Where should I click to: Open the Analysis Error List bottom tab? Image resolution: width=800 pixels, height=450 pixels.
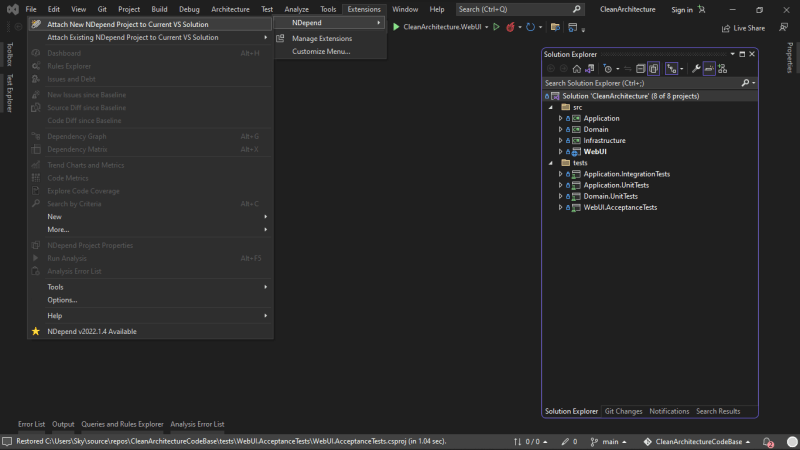(197, 424)
